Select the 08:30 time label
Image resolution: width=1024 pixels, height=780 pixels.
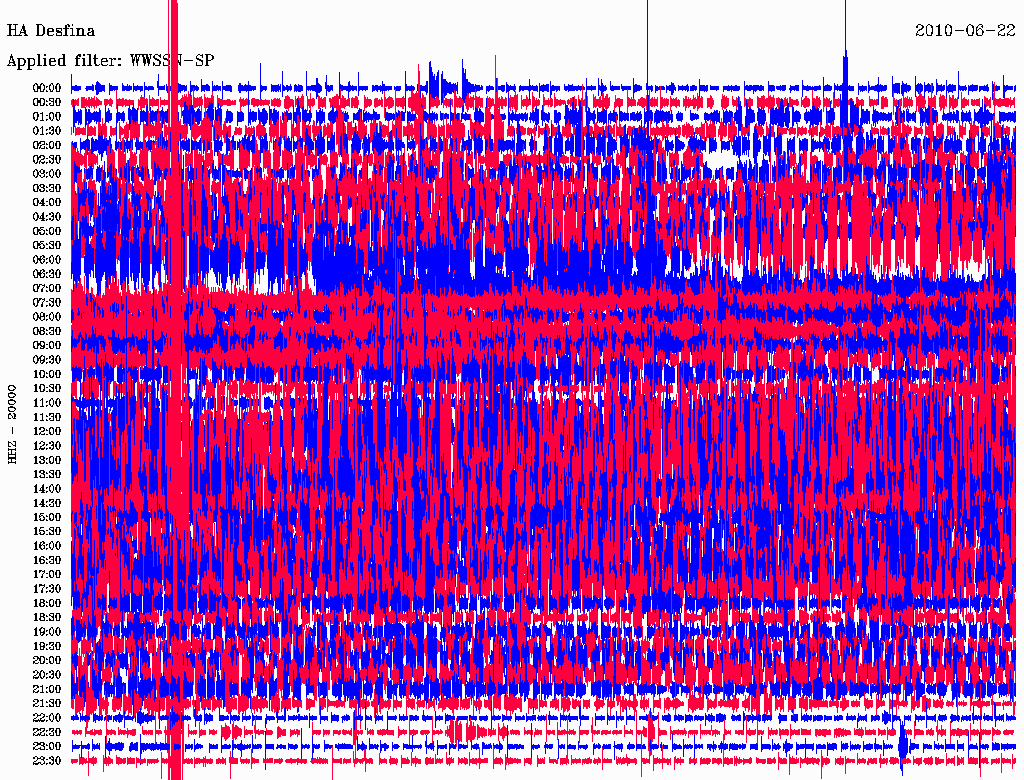47,331
